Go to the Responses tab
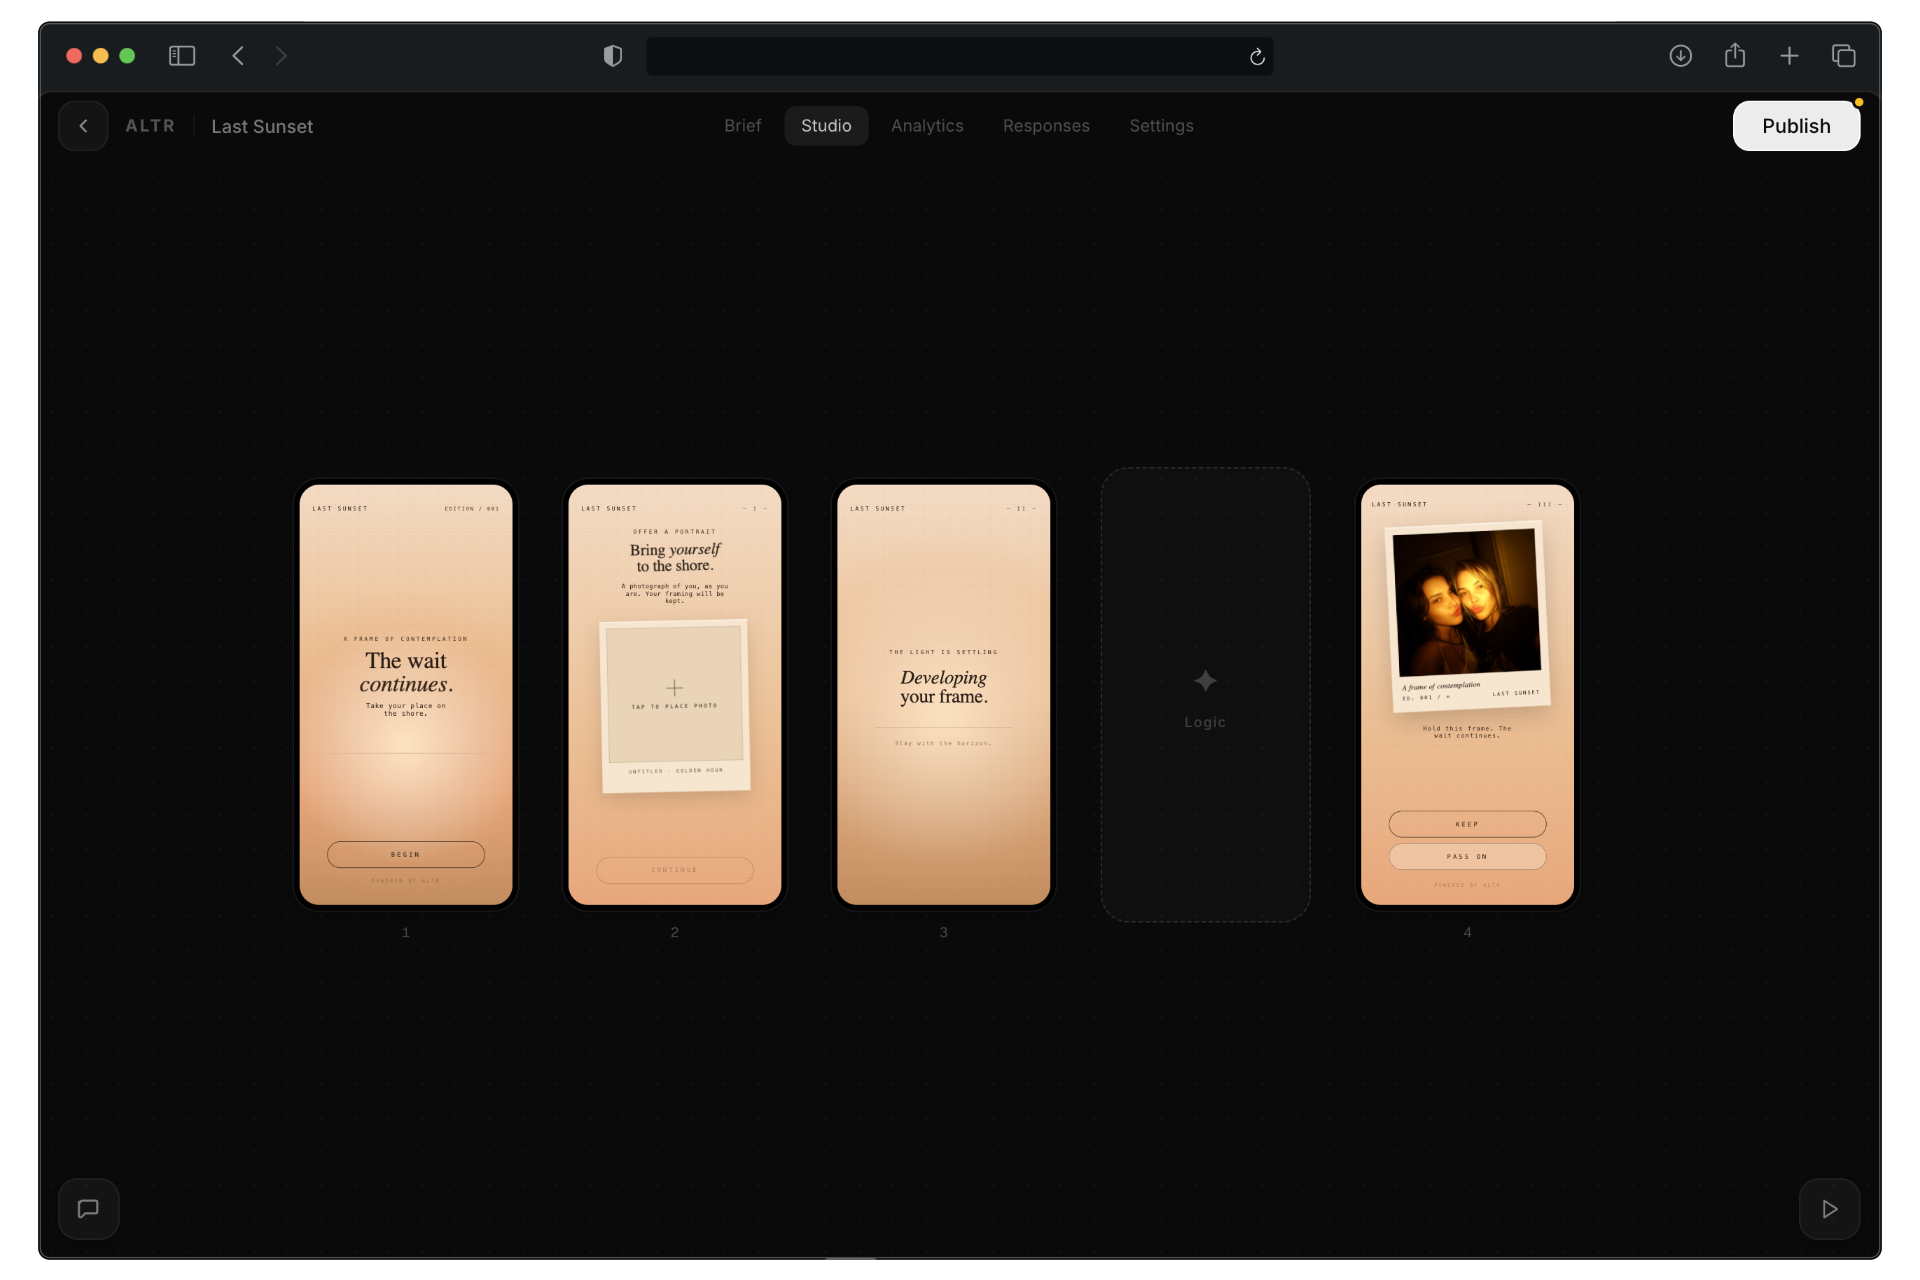The height and width of the screenshot is (1280, 1920). [1046, 126]
